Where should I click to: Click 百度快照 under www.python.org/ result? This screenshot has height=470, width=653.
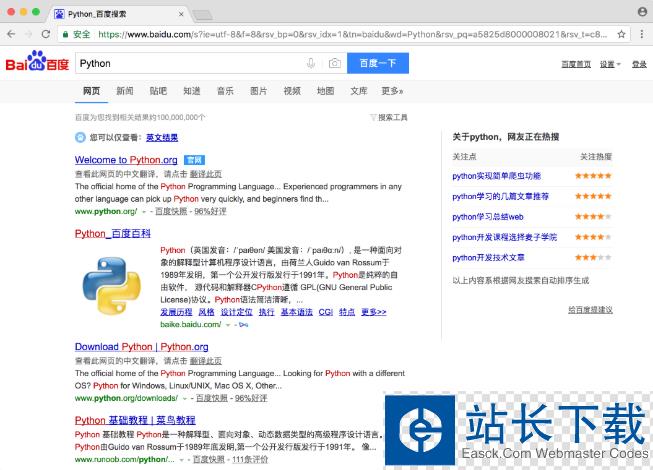(171, 211)
